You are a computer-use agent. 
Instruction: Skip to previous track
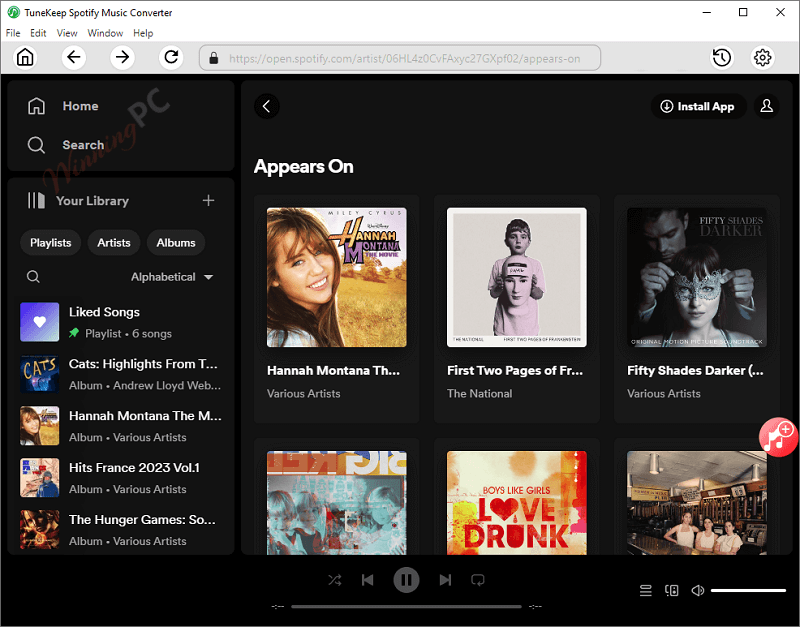tap(367, 580)
